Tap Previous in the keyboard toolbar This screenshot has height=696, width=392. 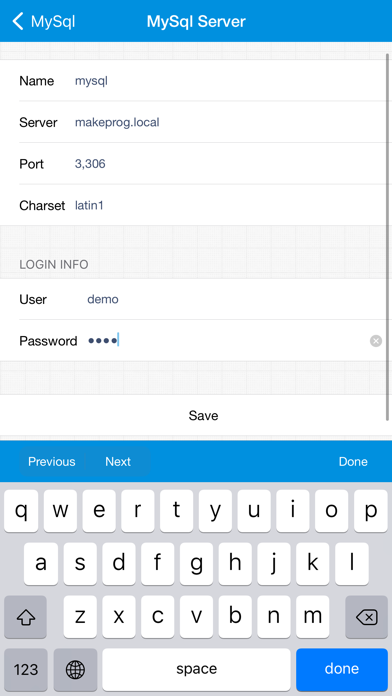tap(51, 462)
